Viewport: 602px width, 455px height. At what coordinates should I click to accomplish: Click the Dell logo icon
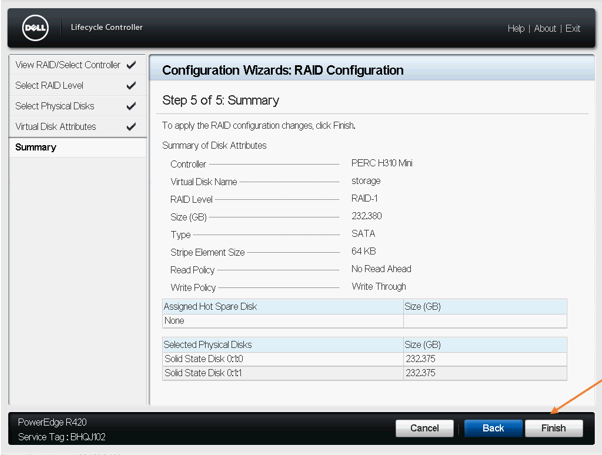pyautogui.click(x=35, y=28)
